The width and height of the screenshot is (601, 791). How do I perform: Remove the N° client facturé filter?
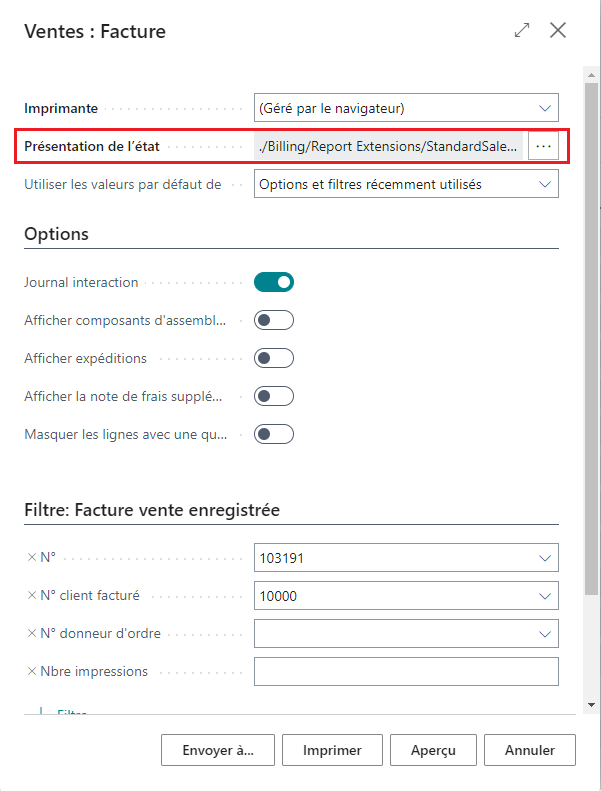[32, 595]
